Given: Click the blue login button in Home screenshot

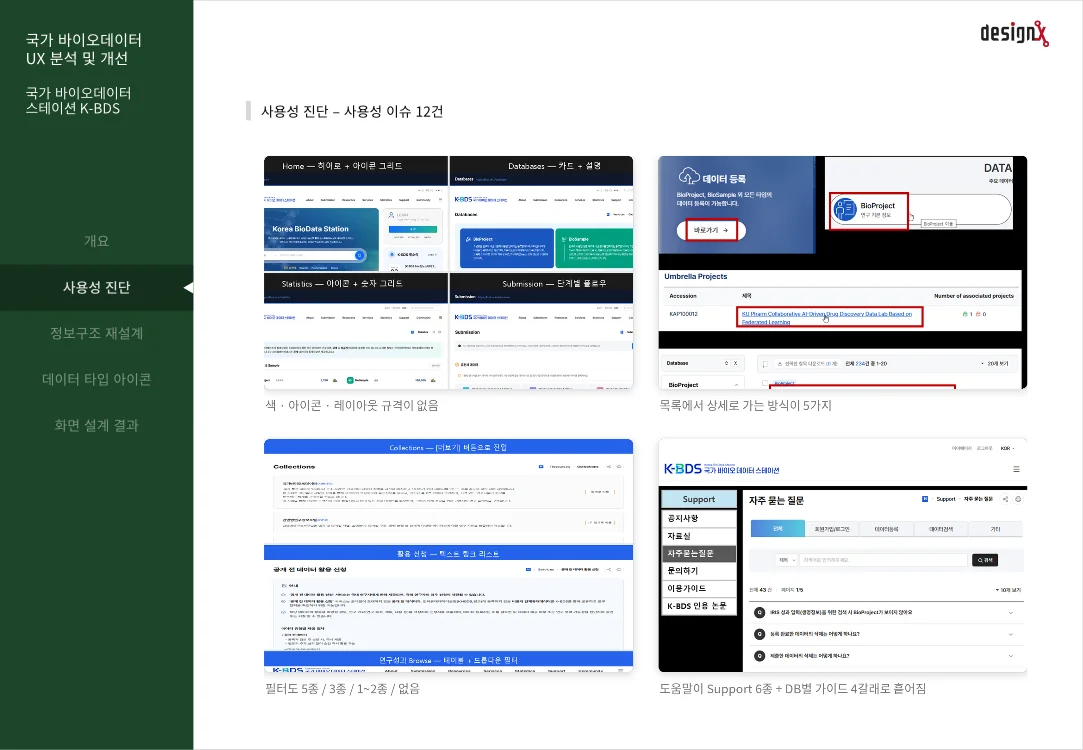Looking at the screenshot, I should click(x=413, y=229).
